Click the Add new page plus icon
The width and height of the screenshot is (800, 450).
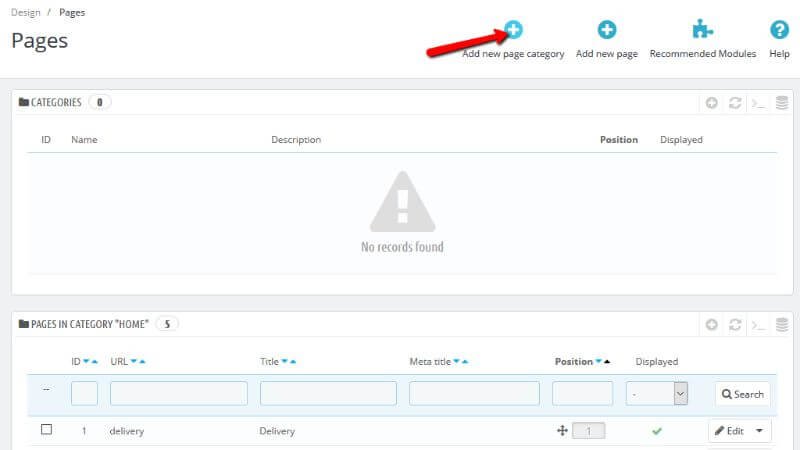[607, 30]
